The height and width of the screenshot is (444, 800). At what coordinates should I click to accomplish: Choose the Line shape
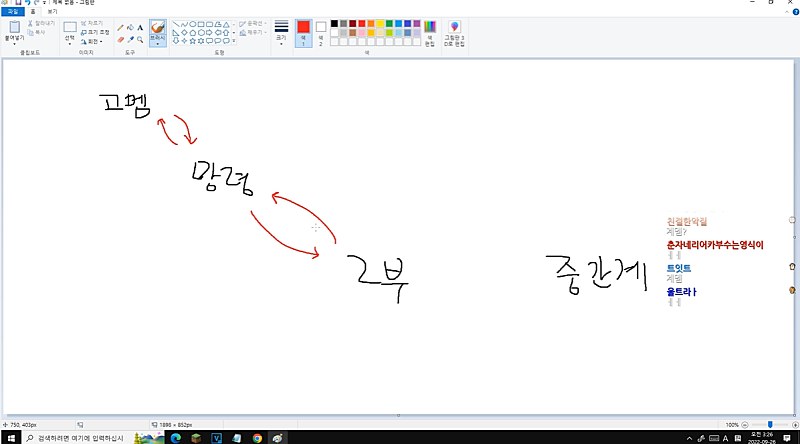pyautogui.click(x=176, y=24)
